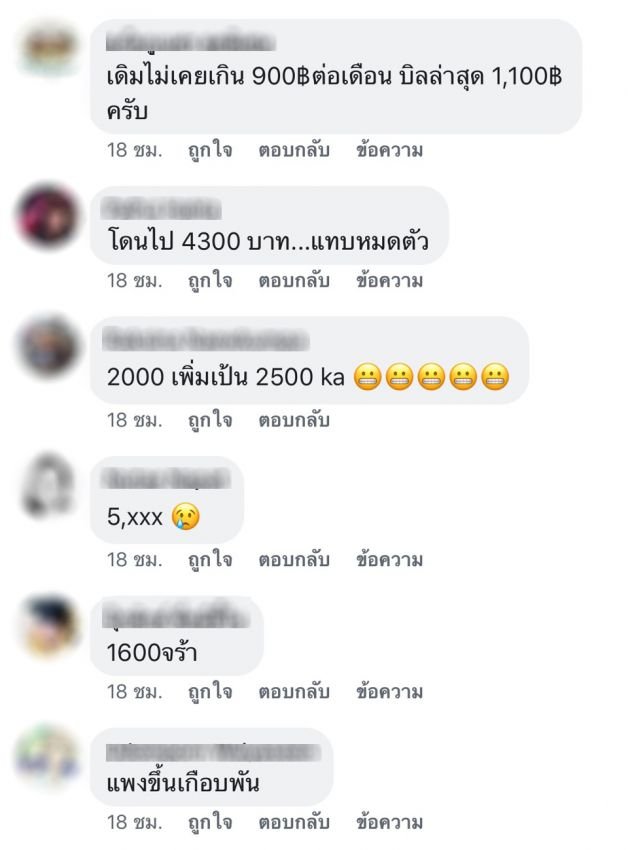Like the 4300 baht comment

(x=210, y=281)
